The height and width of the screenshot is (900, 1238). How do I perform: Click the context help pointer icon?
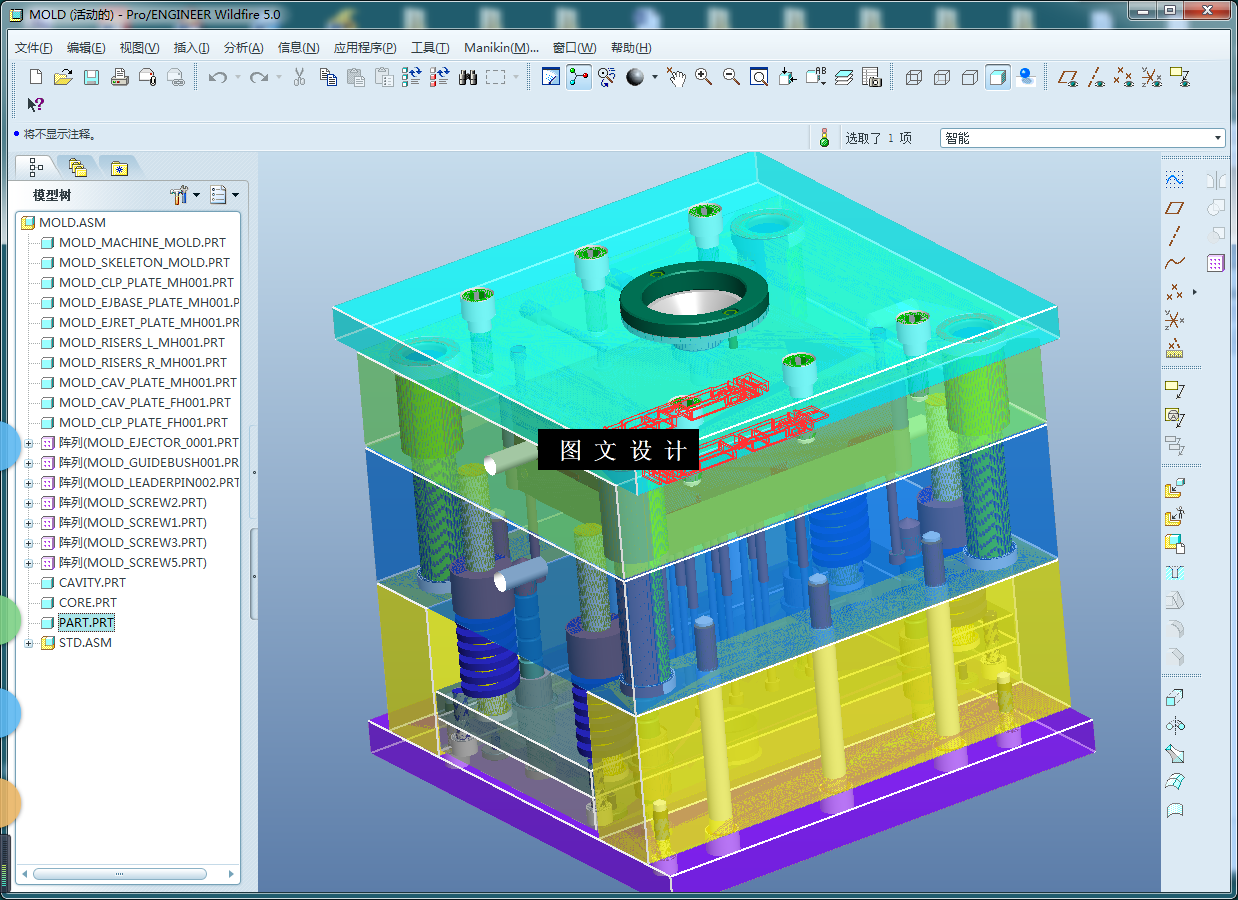pos(35,104)
